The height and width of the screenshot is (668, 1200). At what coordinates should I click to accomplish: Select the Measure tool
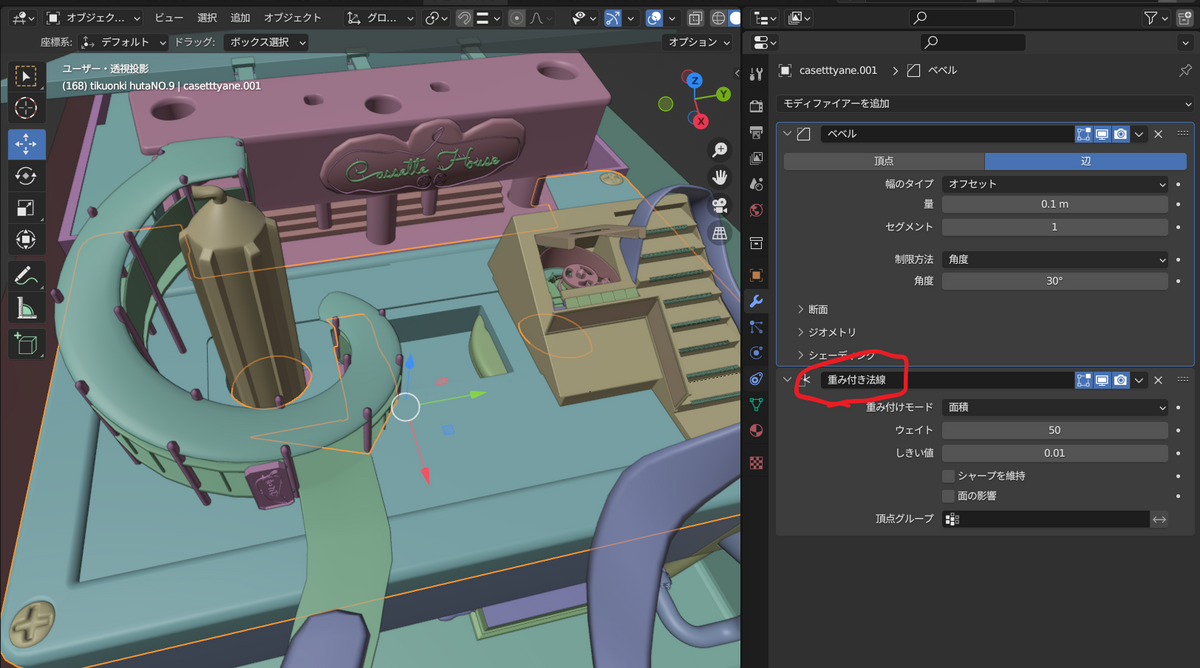coord(26,310)
